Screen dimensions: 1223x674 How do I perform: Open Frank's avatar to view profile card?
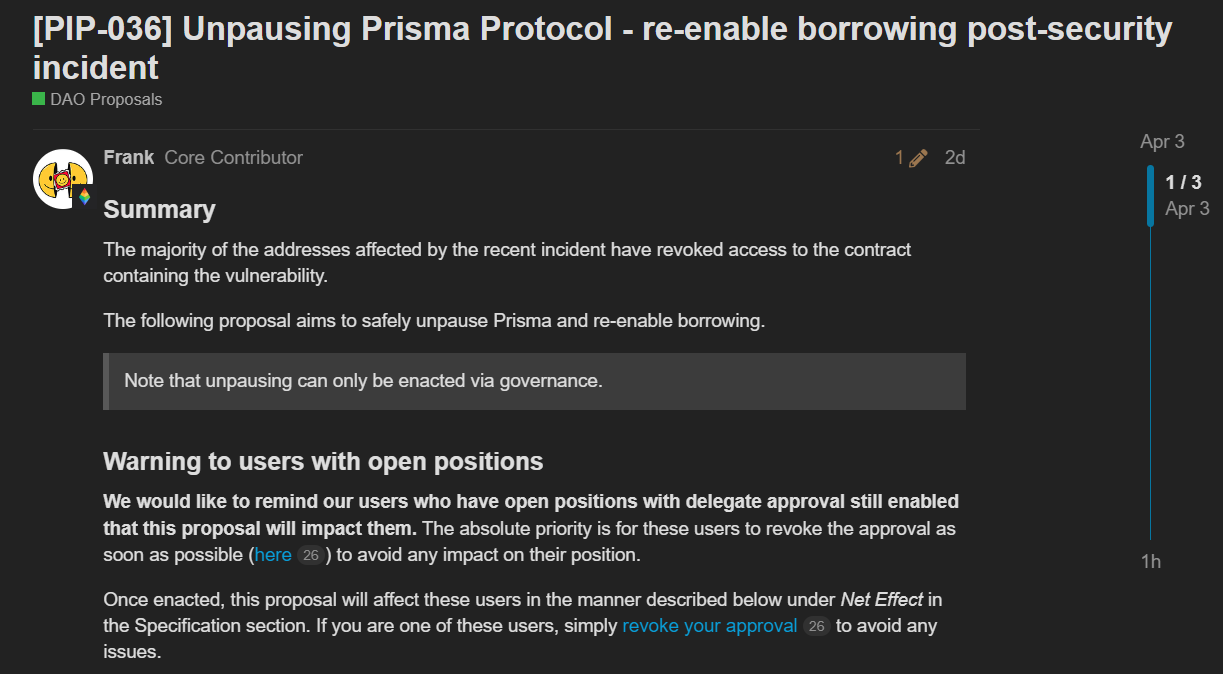coord(62,179)
